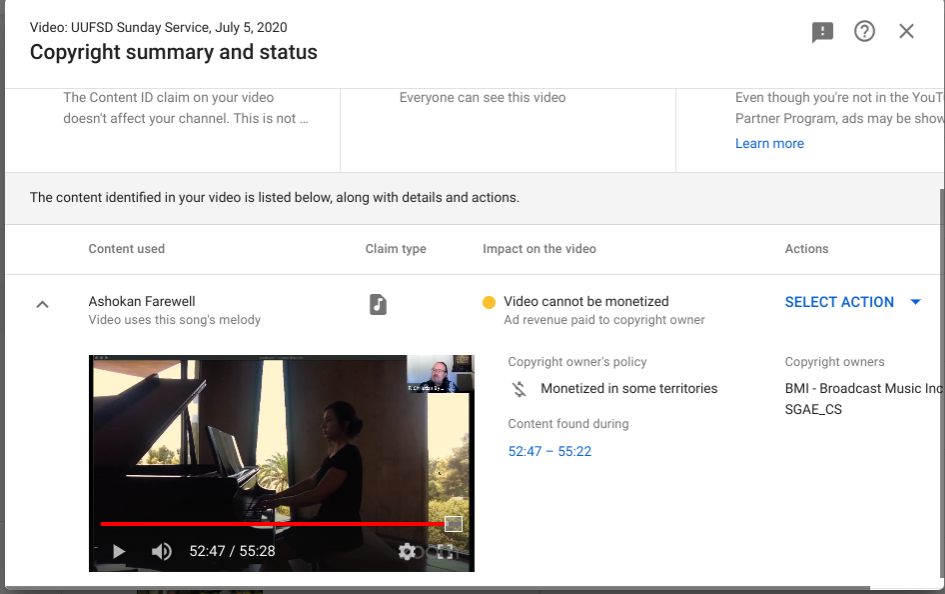945x594 pixels.
Task: Click the Actions column header
Action: pos(806,249)
